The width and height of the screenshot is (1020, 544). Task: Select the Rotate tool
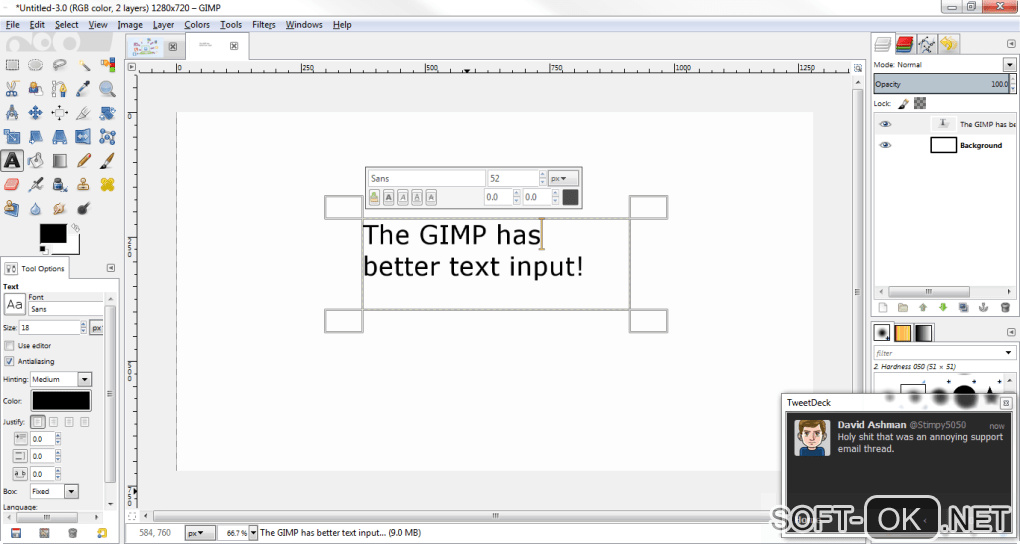(x=107, y=113)
